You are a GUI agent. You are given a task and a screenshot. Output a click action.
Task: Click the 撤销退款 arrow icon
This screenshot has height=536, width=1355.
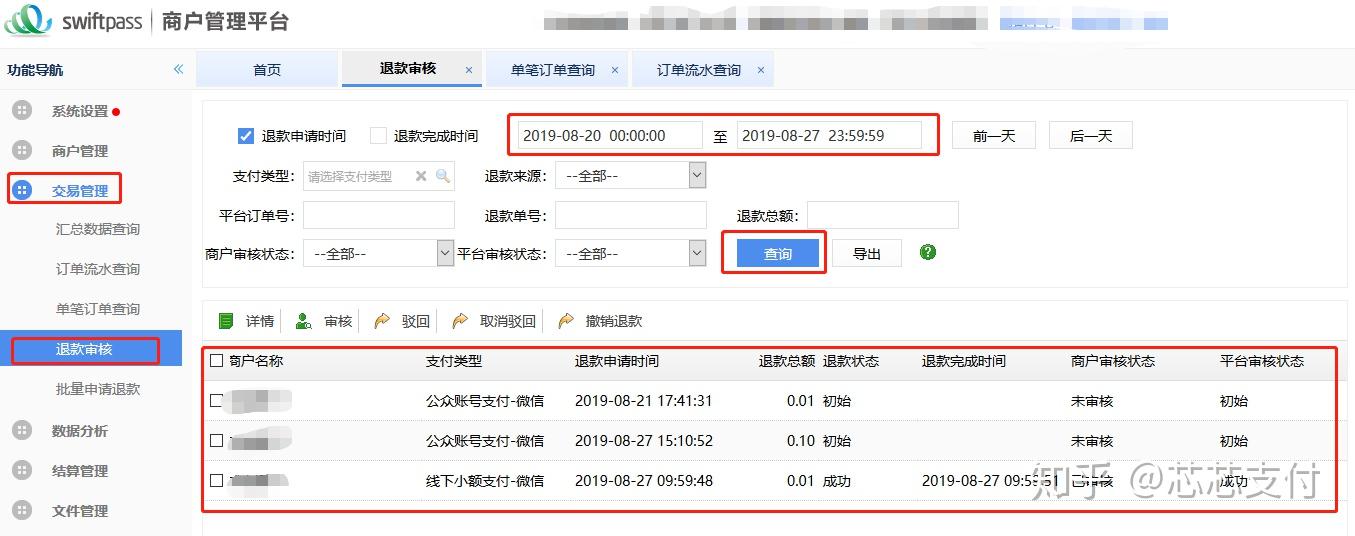tap(566, 321)
